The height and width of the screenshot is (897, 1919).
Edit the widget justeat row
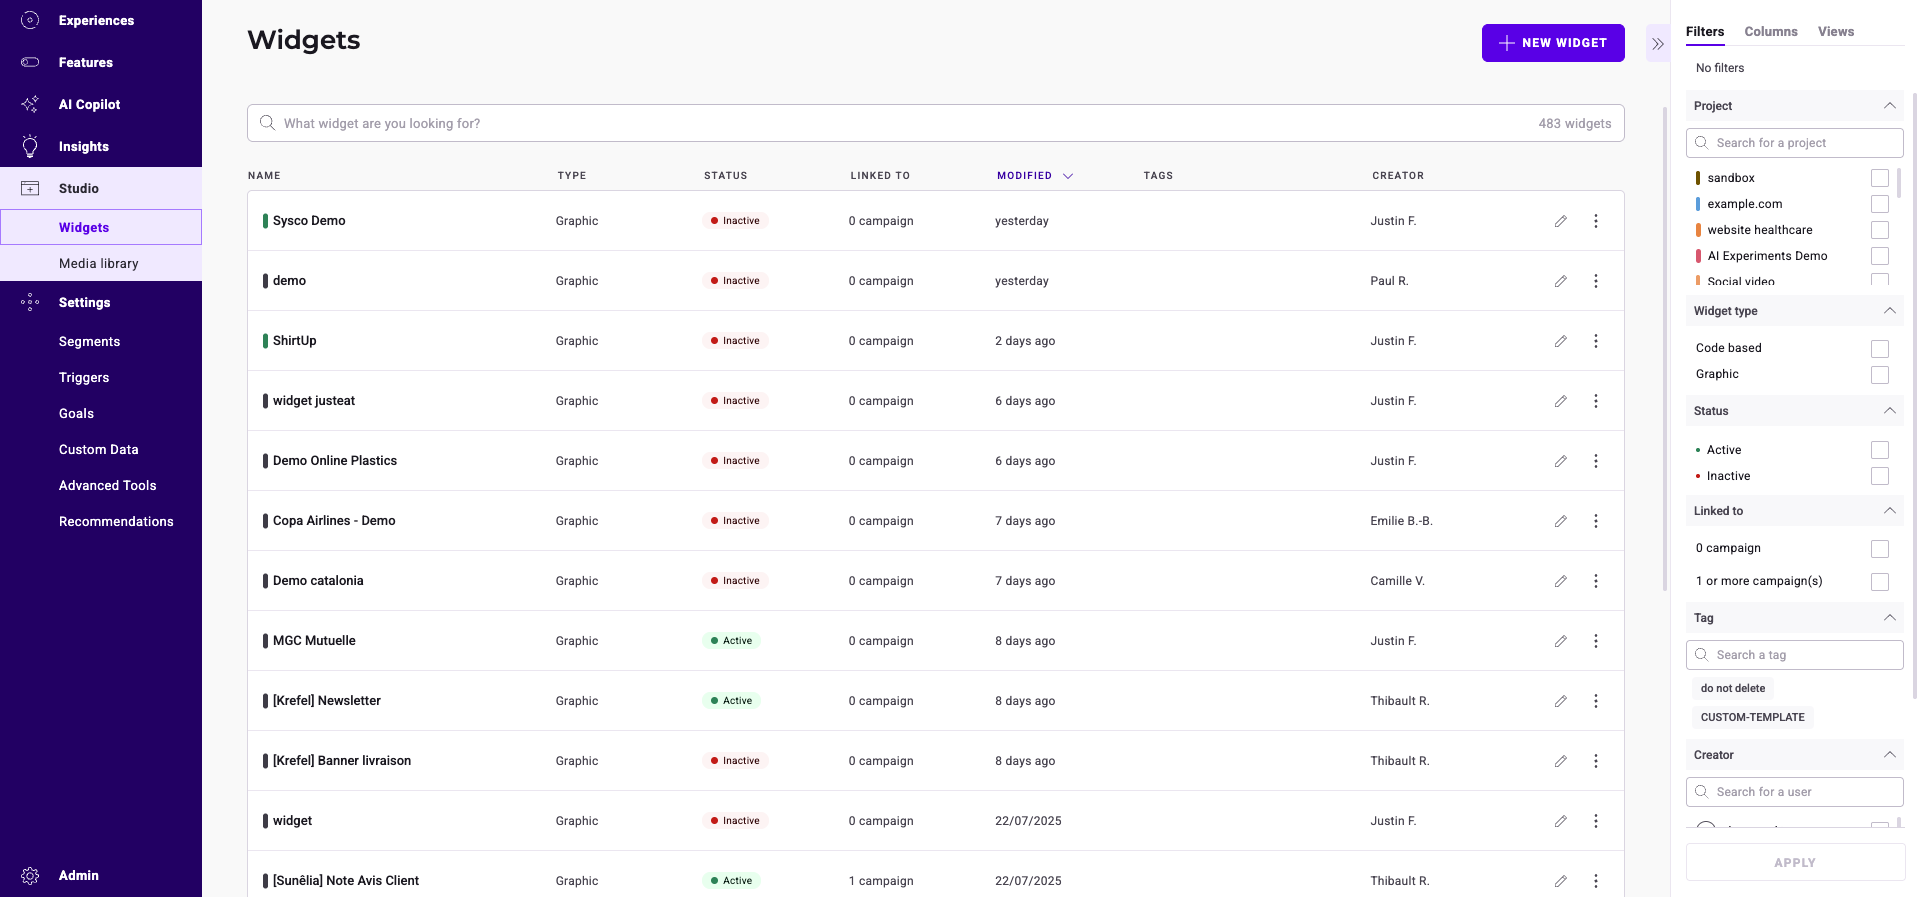(x=1560, y=401)
